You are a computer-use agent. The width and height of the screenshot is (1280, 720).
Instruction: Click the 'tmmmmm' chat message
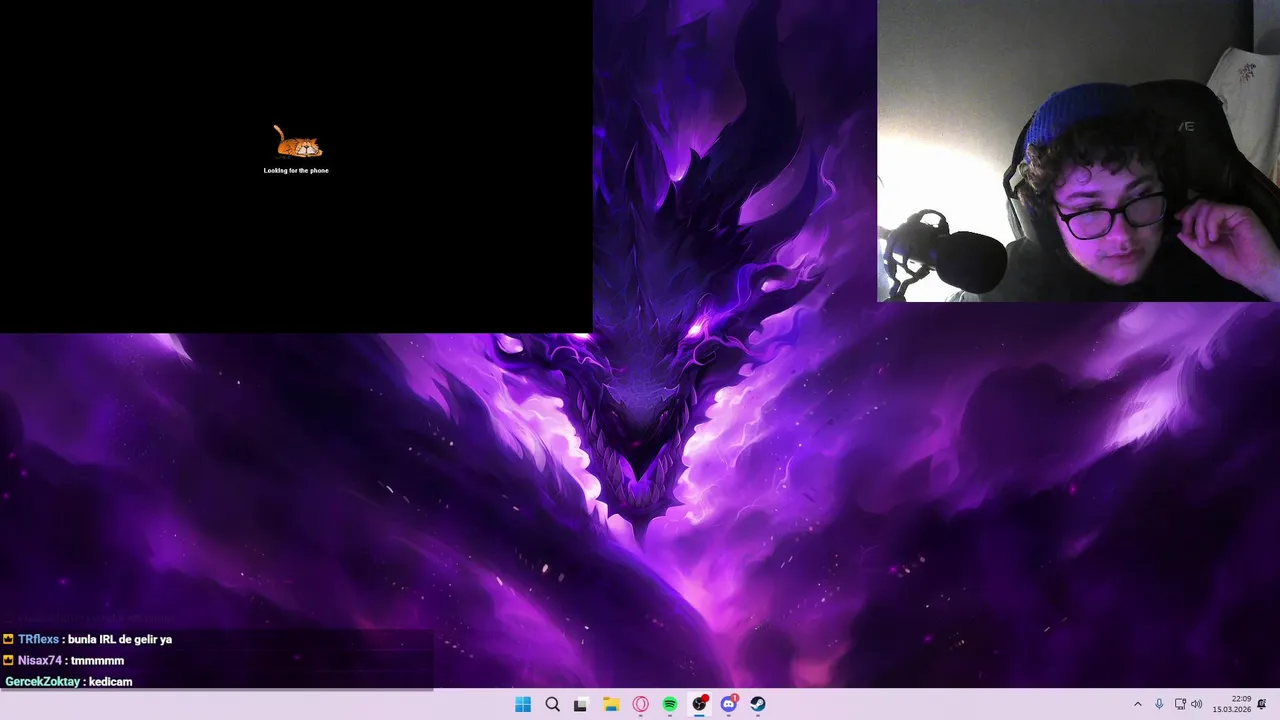97,660
